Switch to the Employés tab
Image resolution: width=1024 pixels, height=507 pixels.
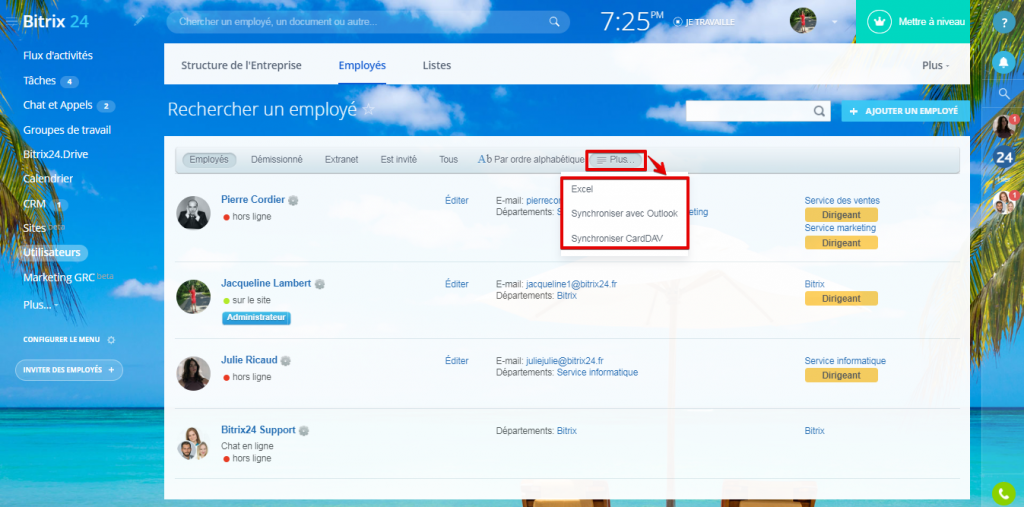point(362,65)
